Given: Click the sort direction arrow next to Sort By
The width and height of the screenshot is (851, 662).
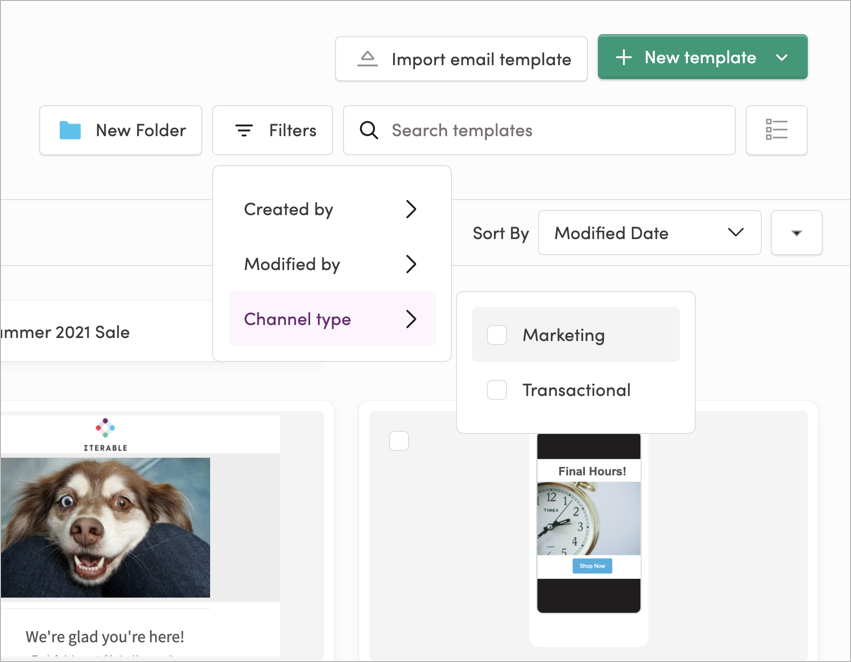Looking at the screenshot, I should (x=796, y=232).
